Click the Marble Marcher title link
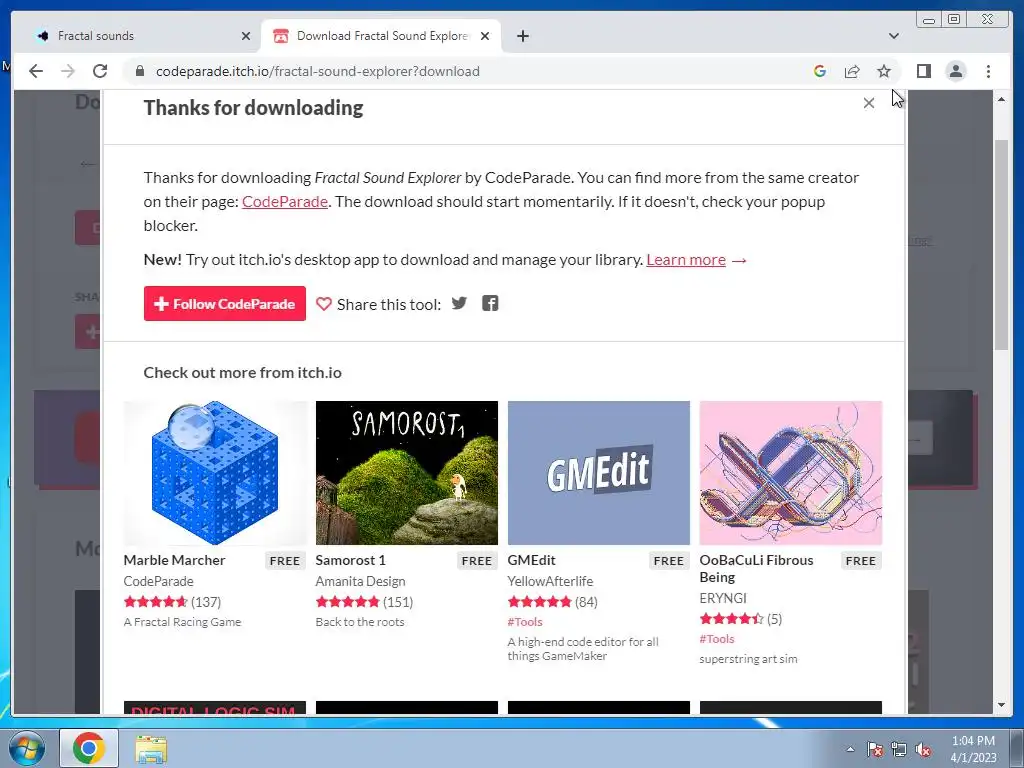 pyautogui.click(x=174, y=560)
